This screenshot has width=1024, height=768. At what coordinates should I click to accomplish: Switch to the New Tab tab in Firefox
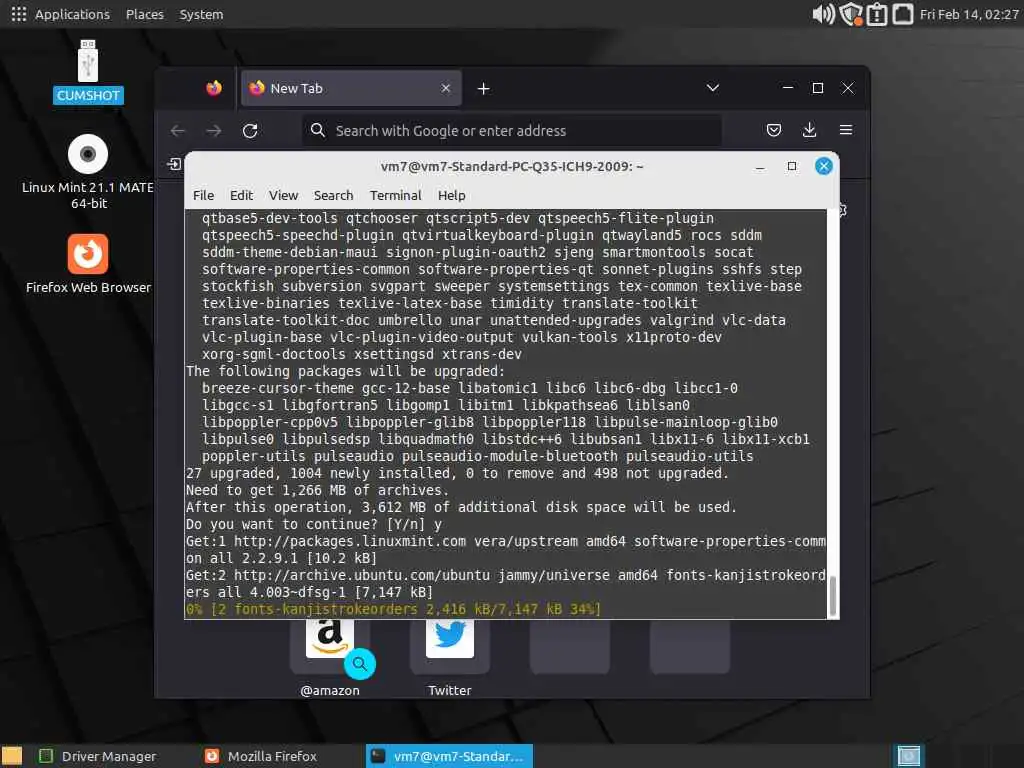coord(351,88)
